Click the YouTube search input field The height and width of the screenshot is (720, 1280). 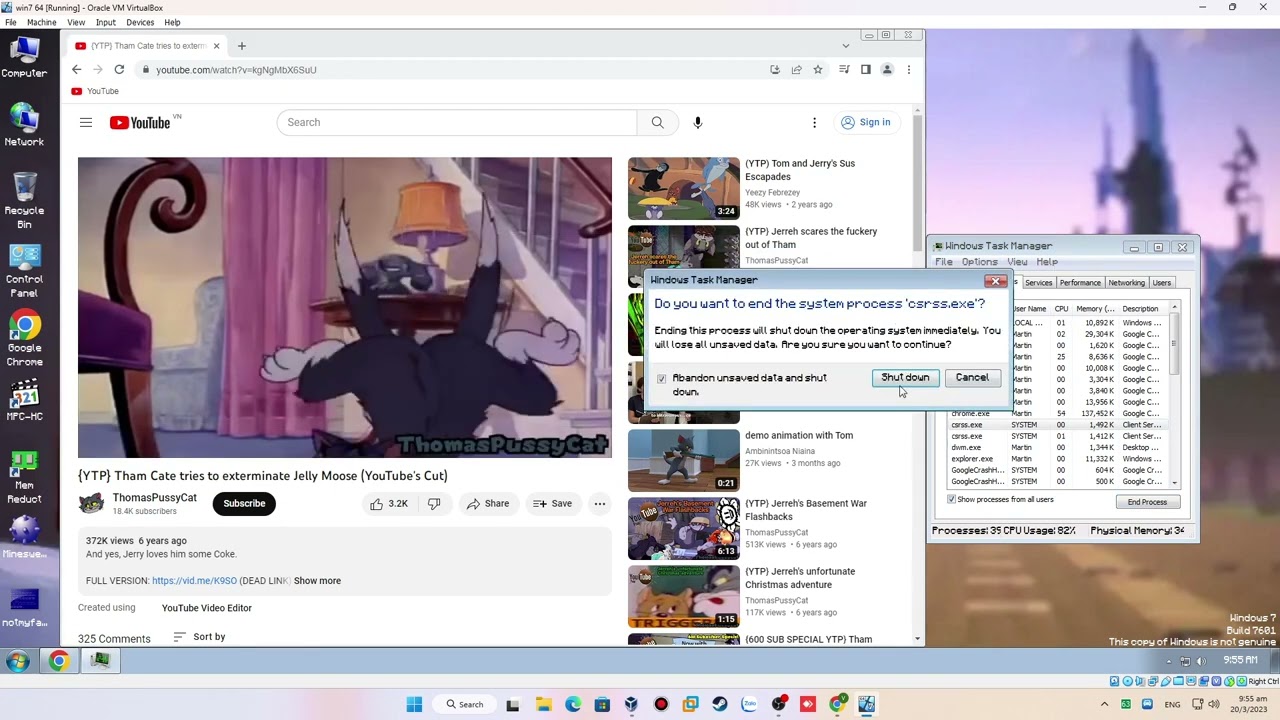tap(457, 122)
